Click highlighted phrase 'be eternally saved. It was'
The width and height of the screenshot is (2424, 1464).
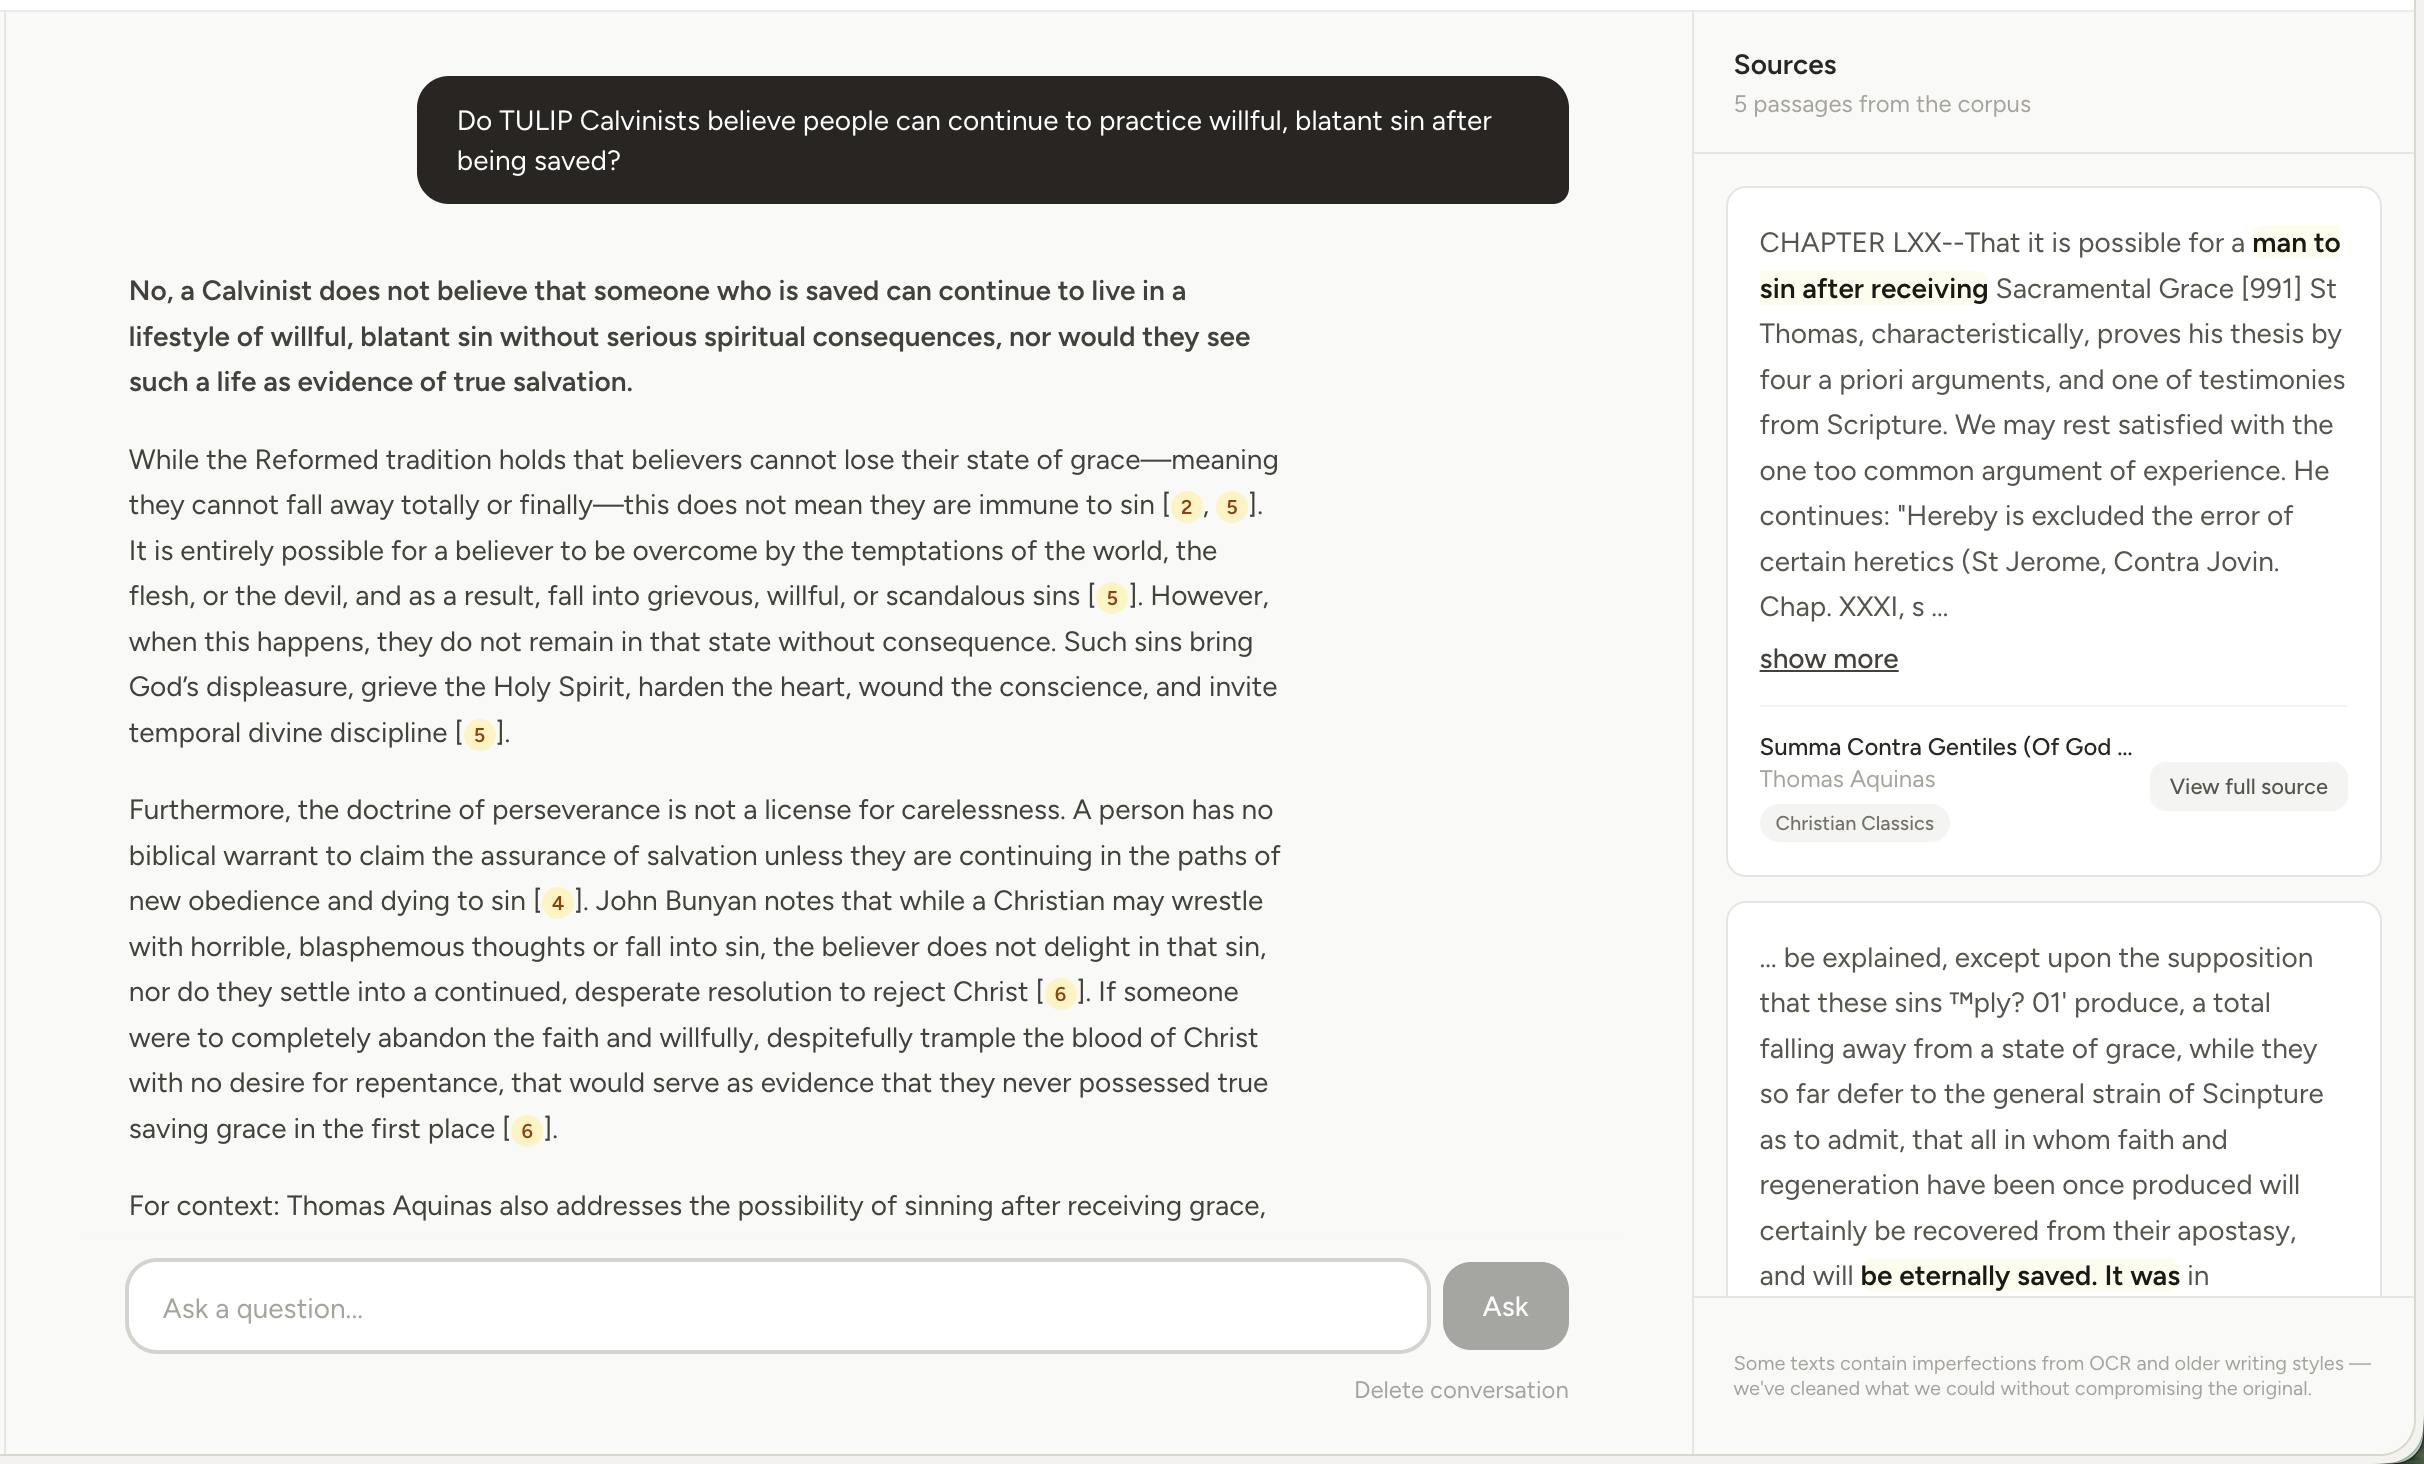click(2020, 1276)
